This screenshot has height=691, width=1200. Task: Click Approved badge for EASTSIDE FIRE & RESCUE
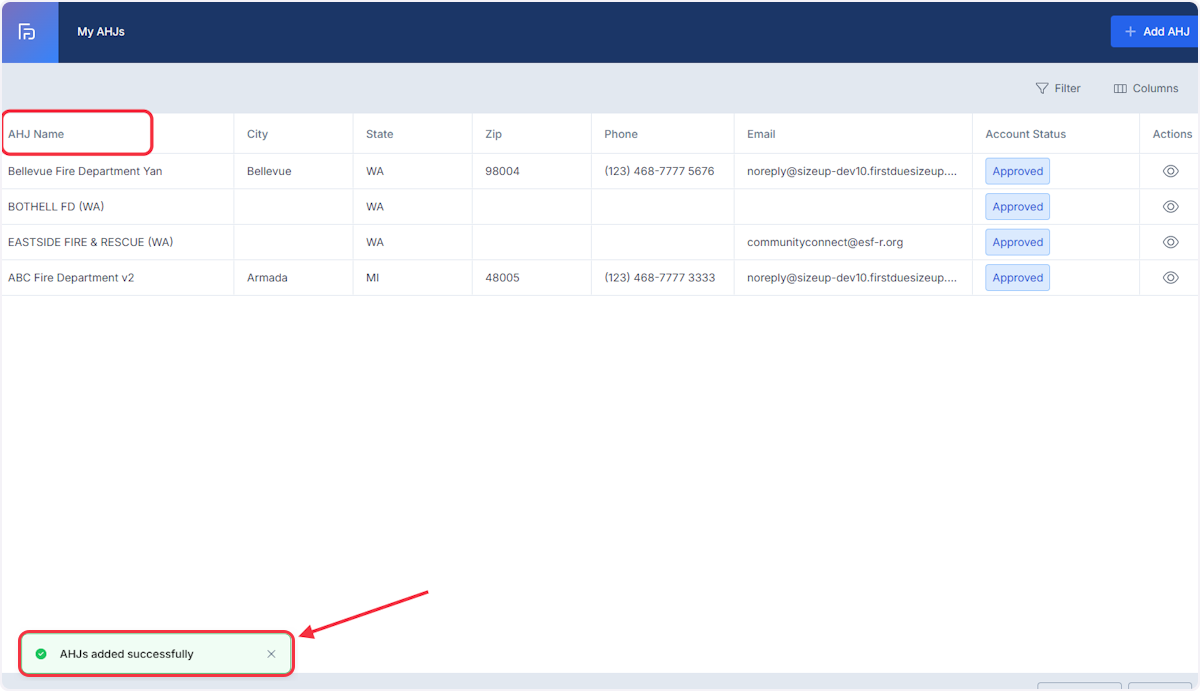click(x=1017, y=242)
